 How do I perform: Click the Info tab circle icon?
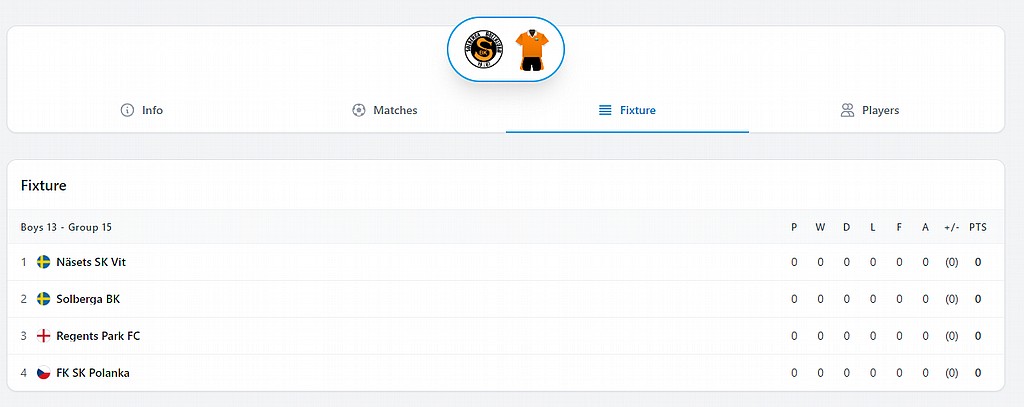click(x=127, y=110)
